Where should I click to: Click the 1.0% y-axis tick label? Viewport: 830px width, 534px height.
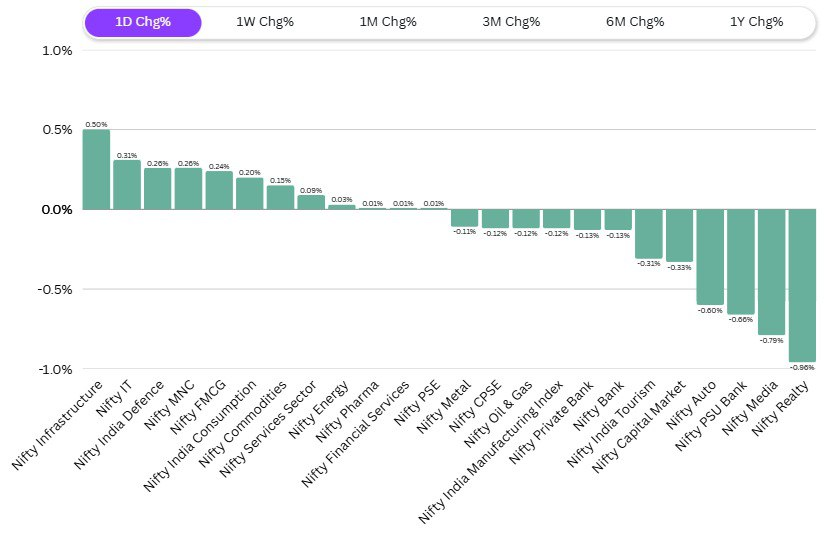(x=57, y=51)
